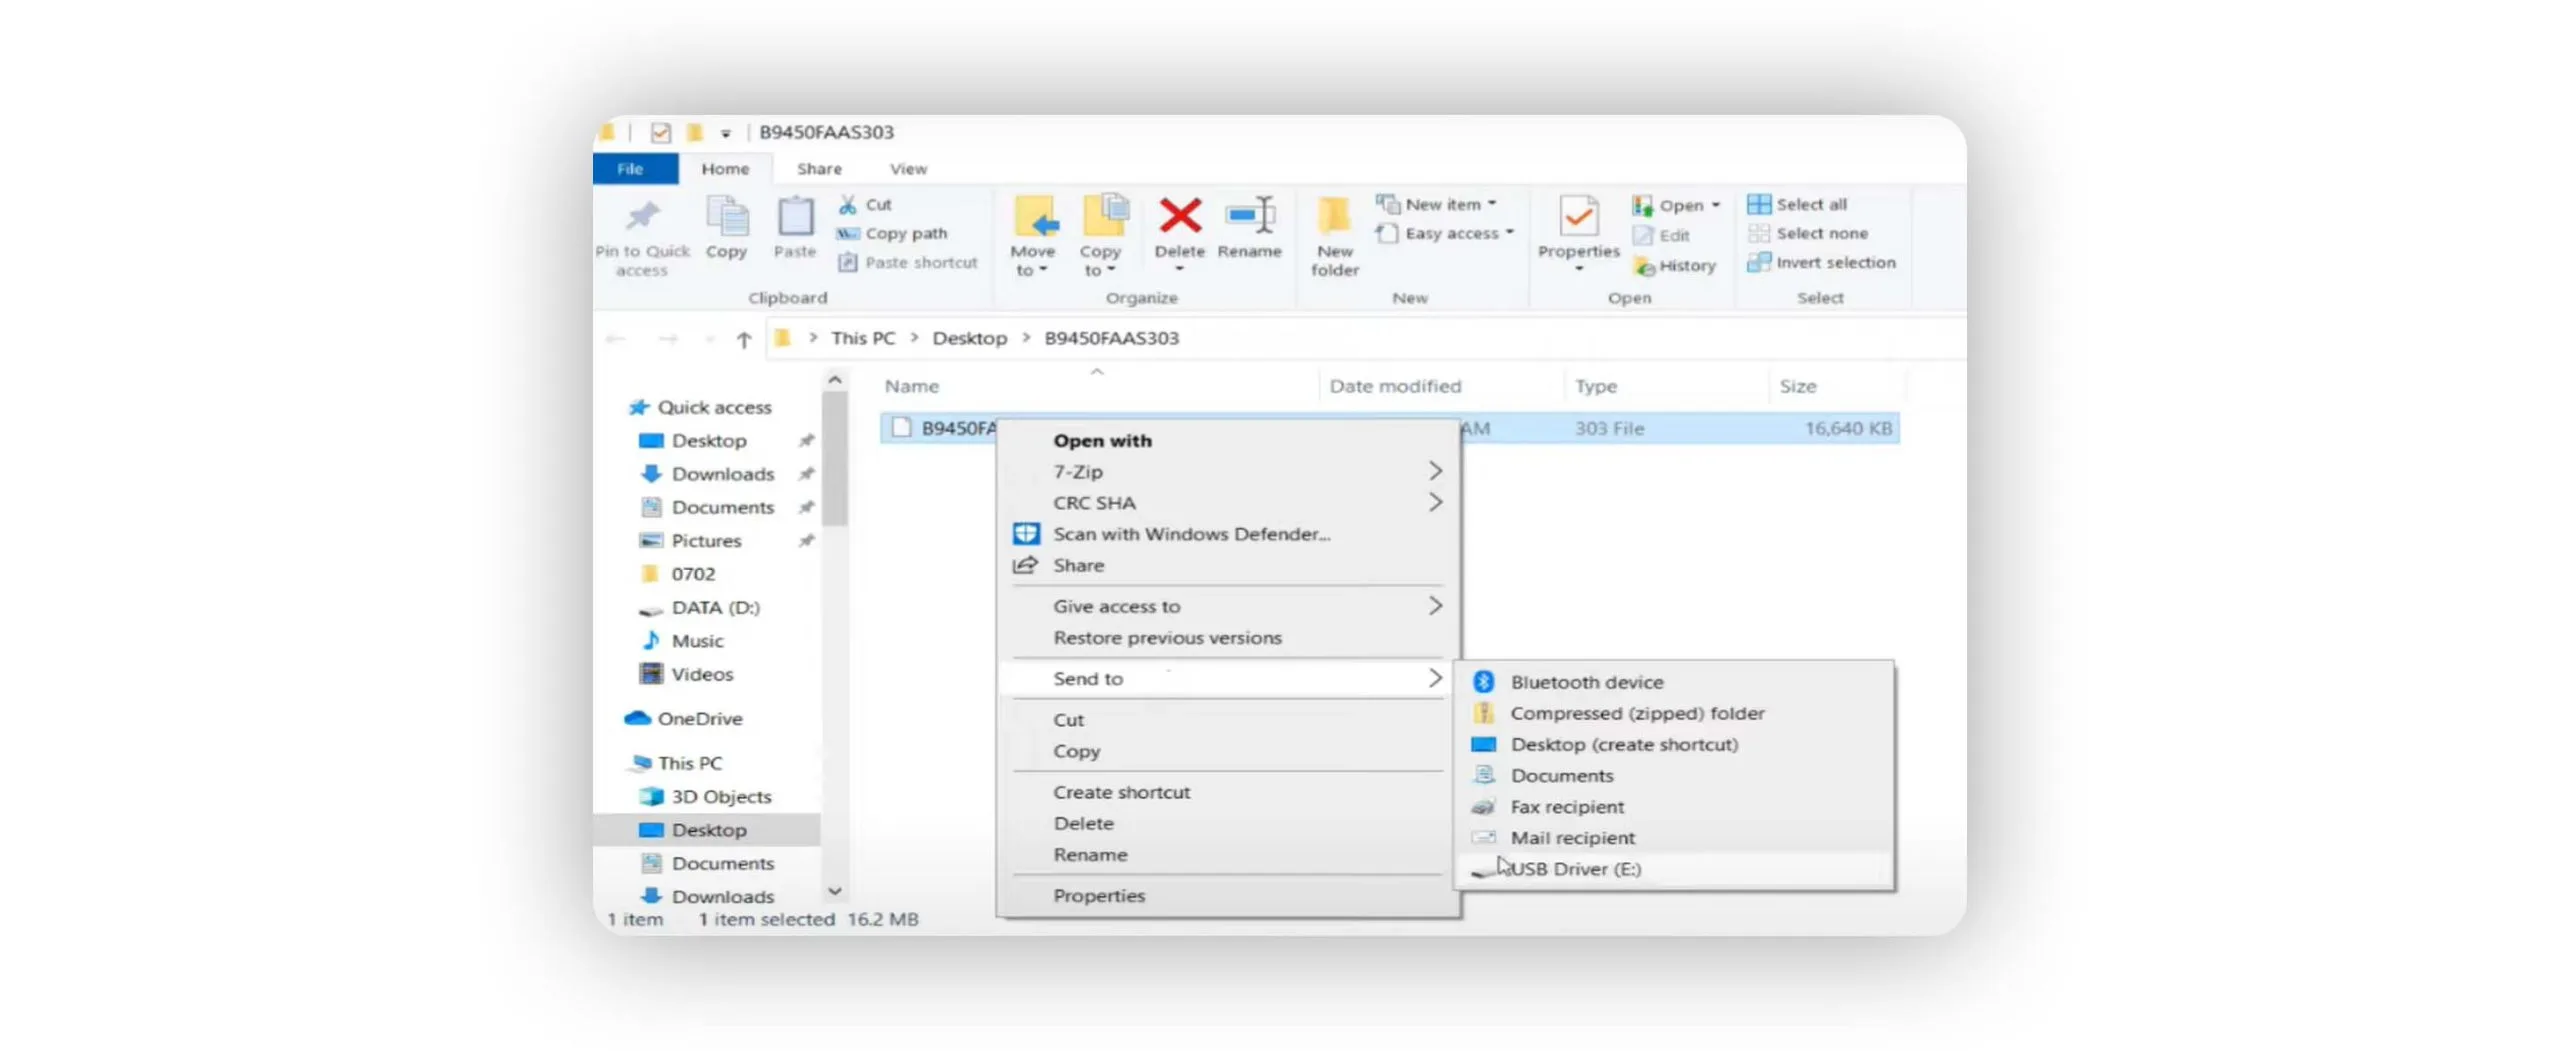Click the Paste clipboard icon
This screenshot has height=1051, width=2560.
[x=795, y=218]
